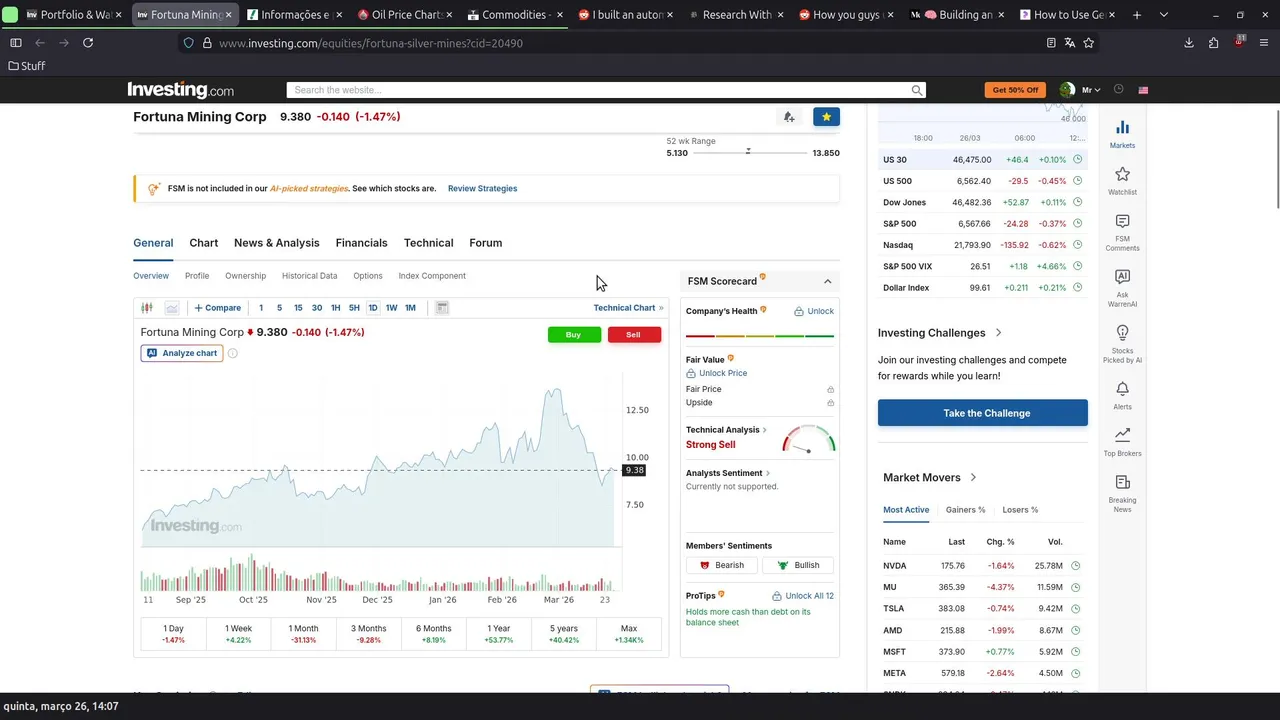
Task: Click Take the Challenge button
Action: [x=983, y=413]
